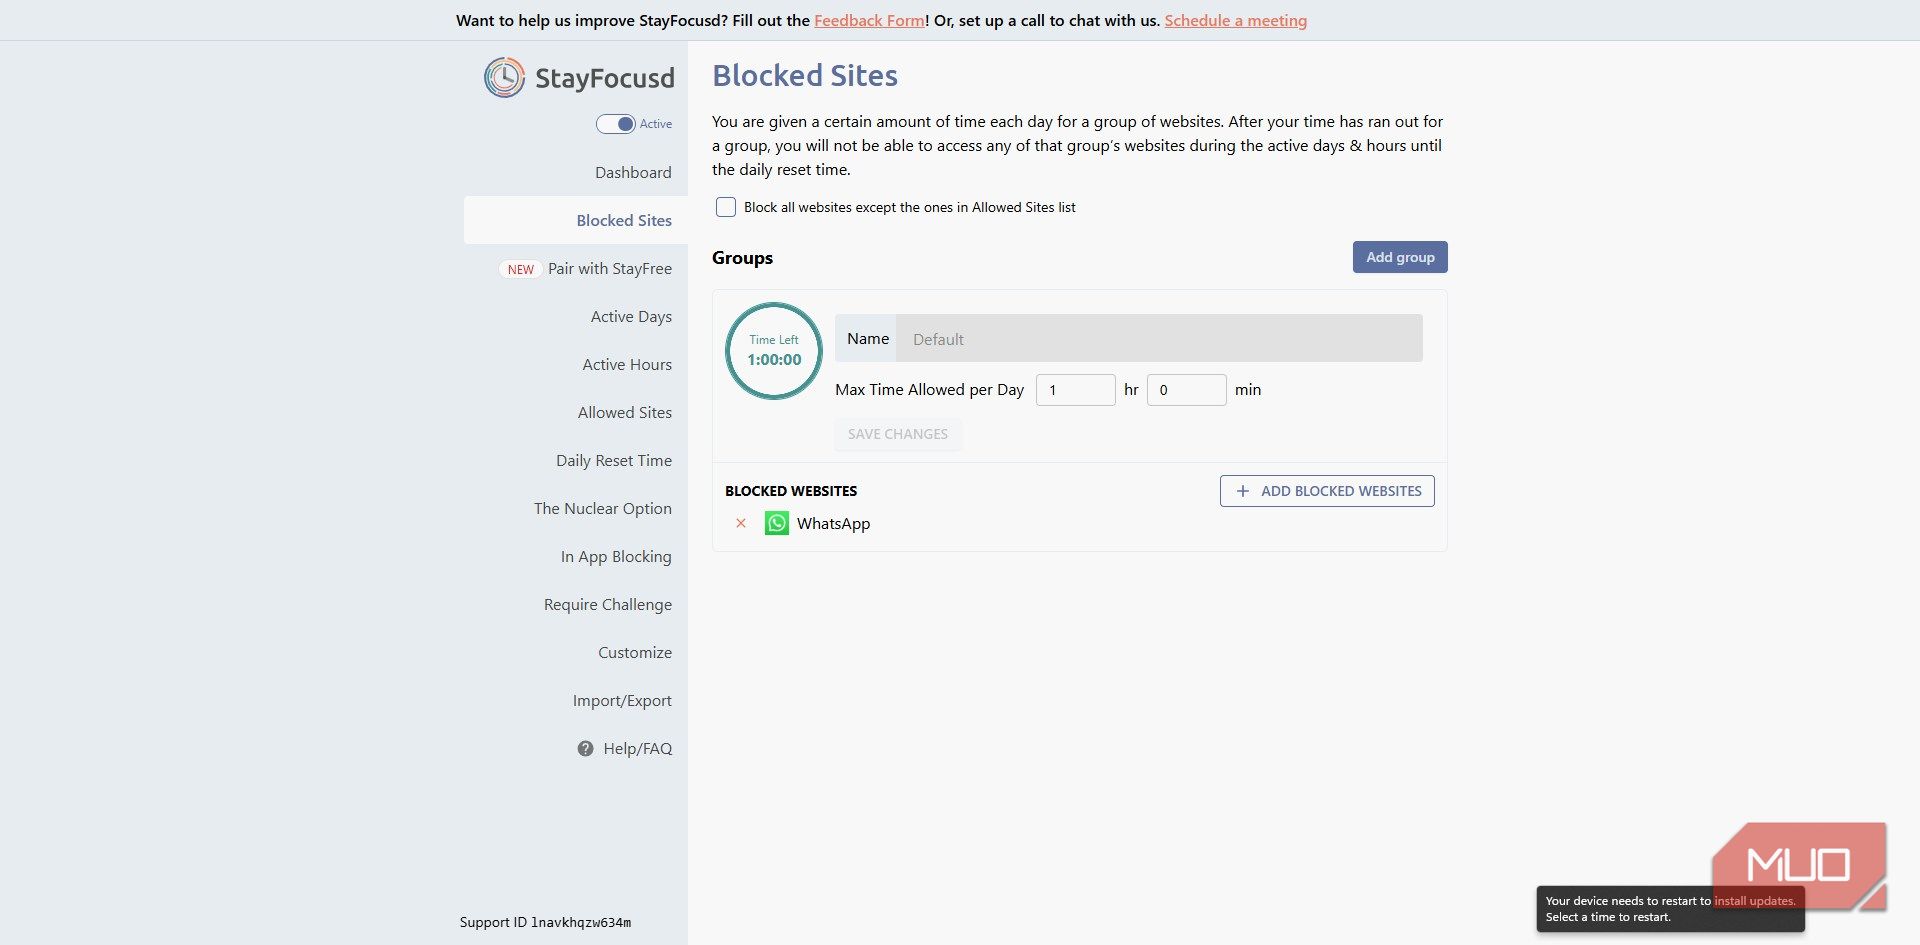
Task: Click the Add group button
Action: pyautogui.click(x=1400, y=257)
